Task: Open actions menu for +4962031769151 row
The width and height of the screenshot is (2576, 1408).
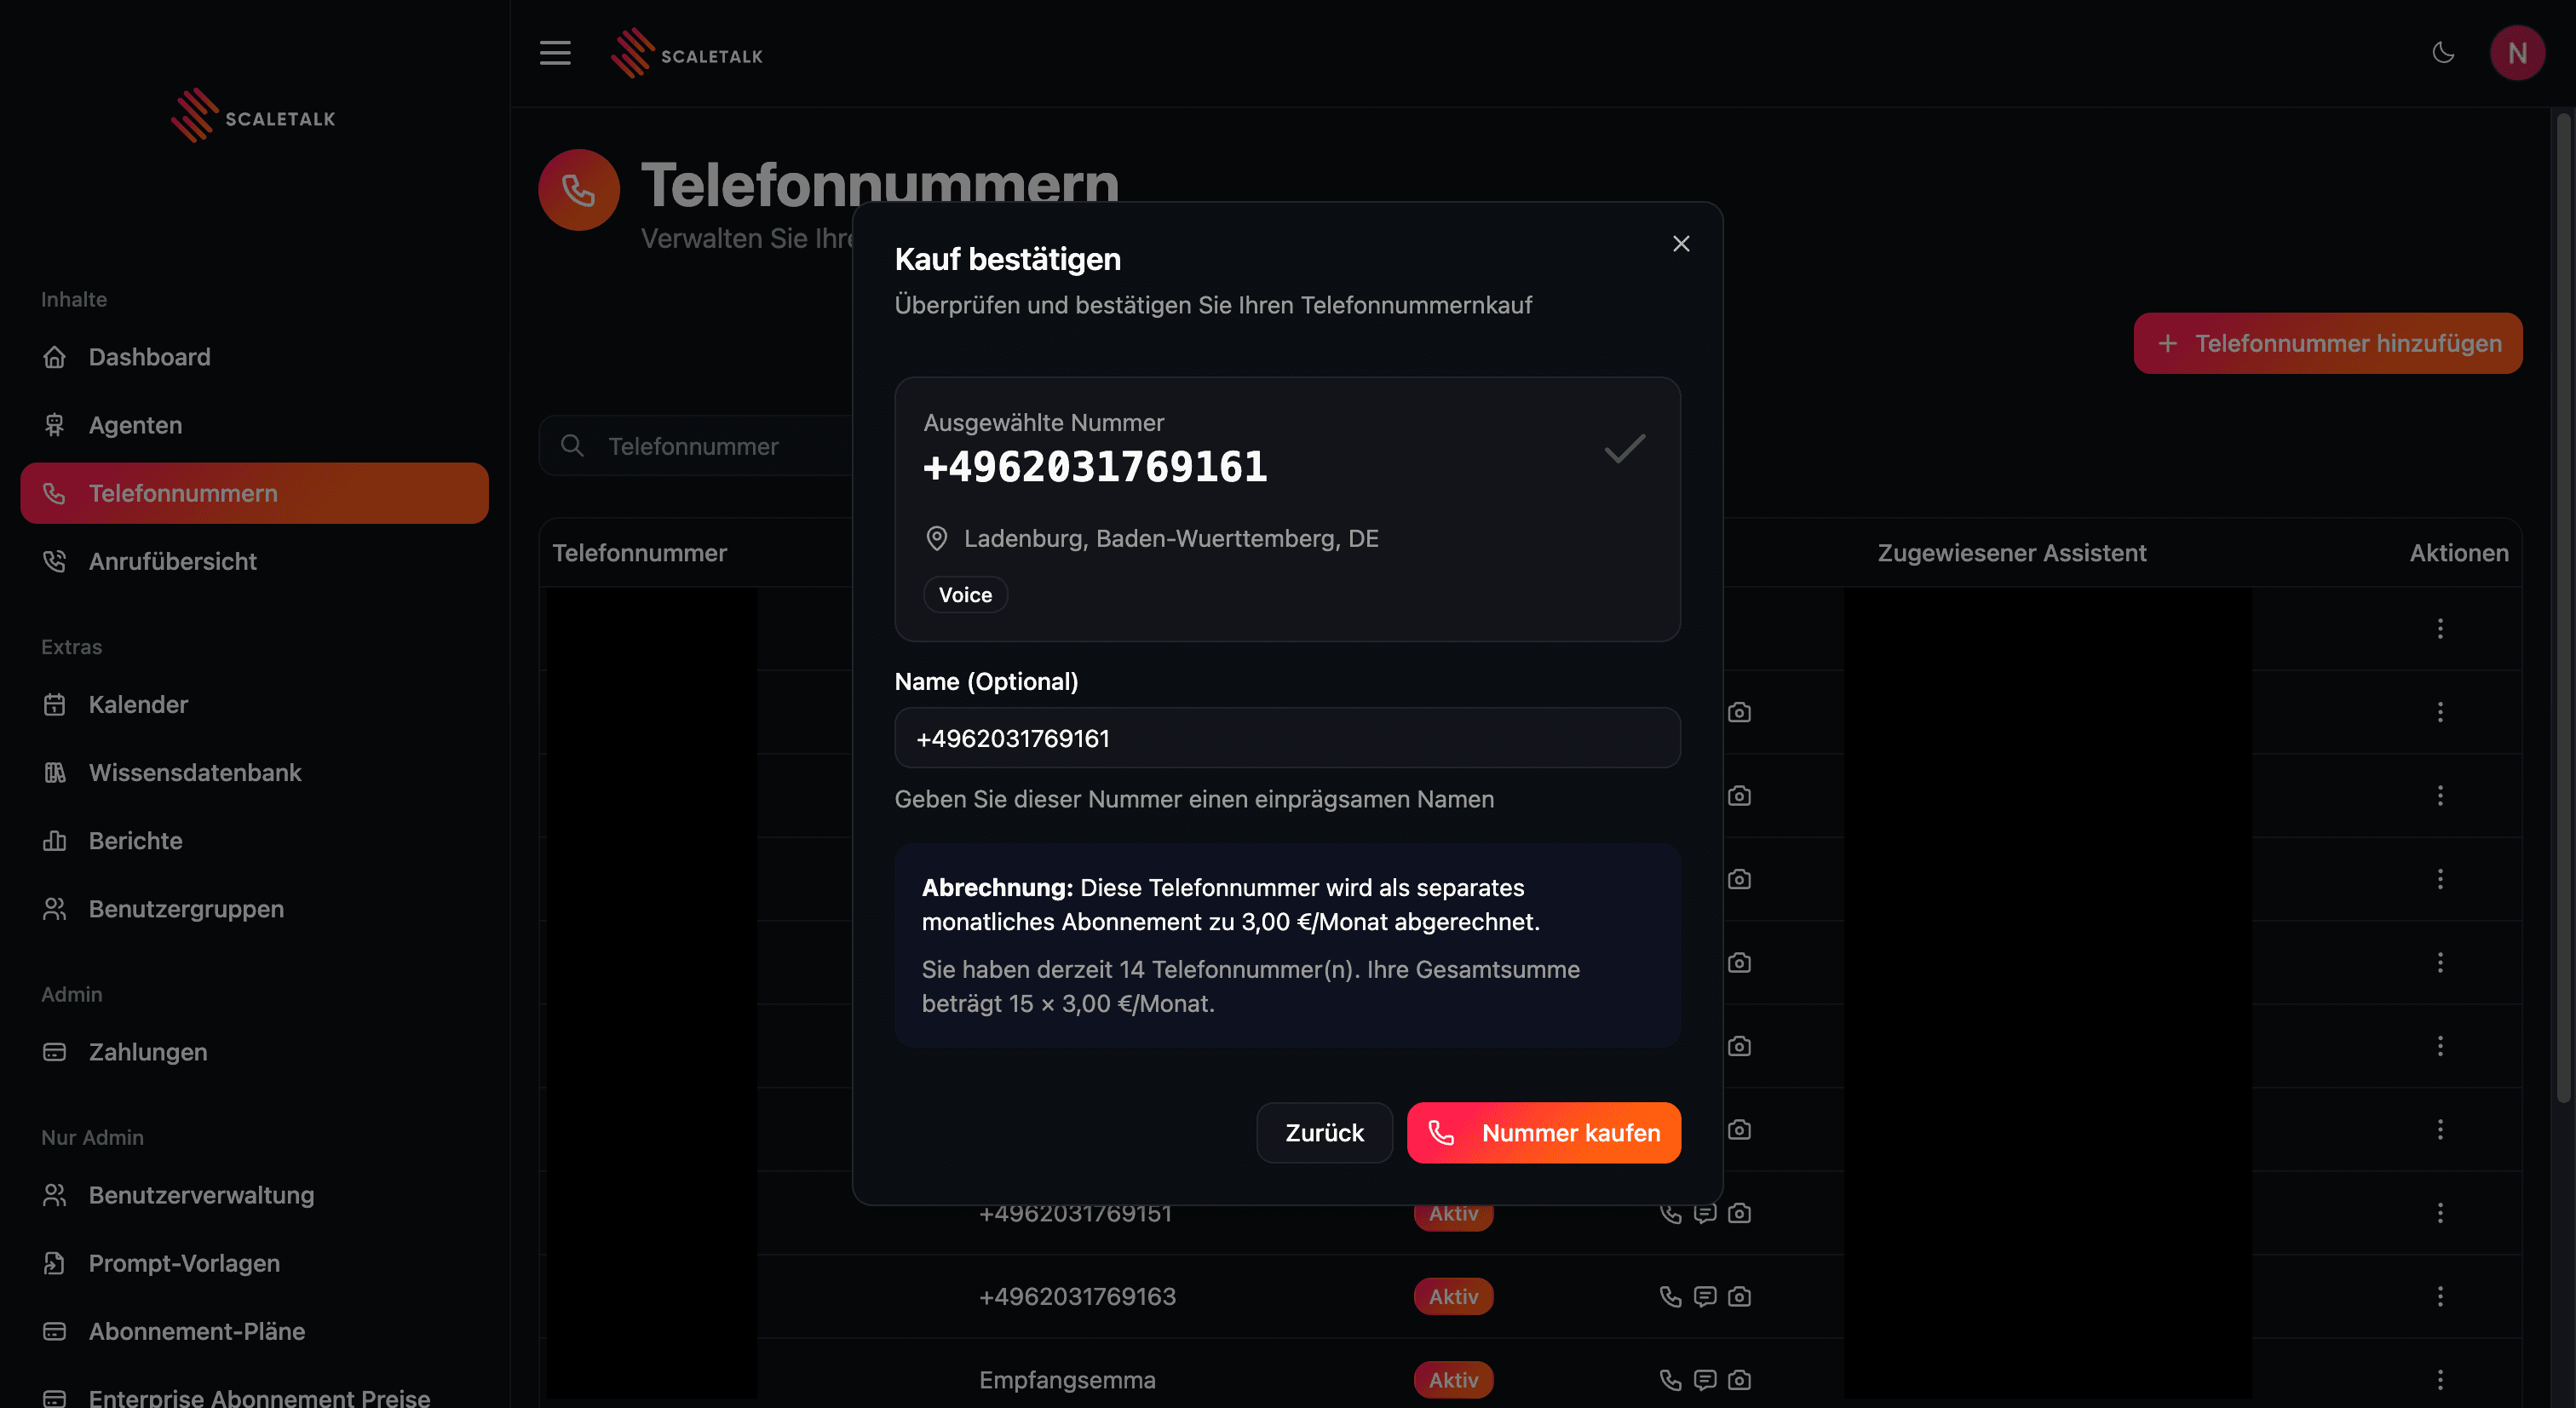Action: point(2440,1213)
